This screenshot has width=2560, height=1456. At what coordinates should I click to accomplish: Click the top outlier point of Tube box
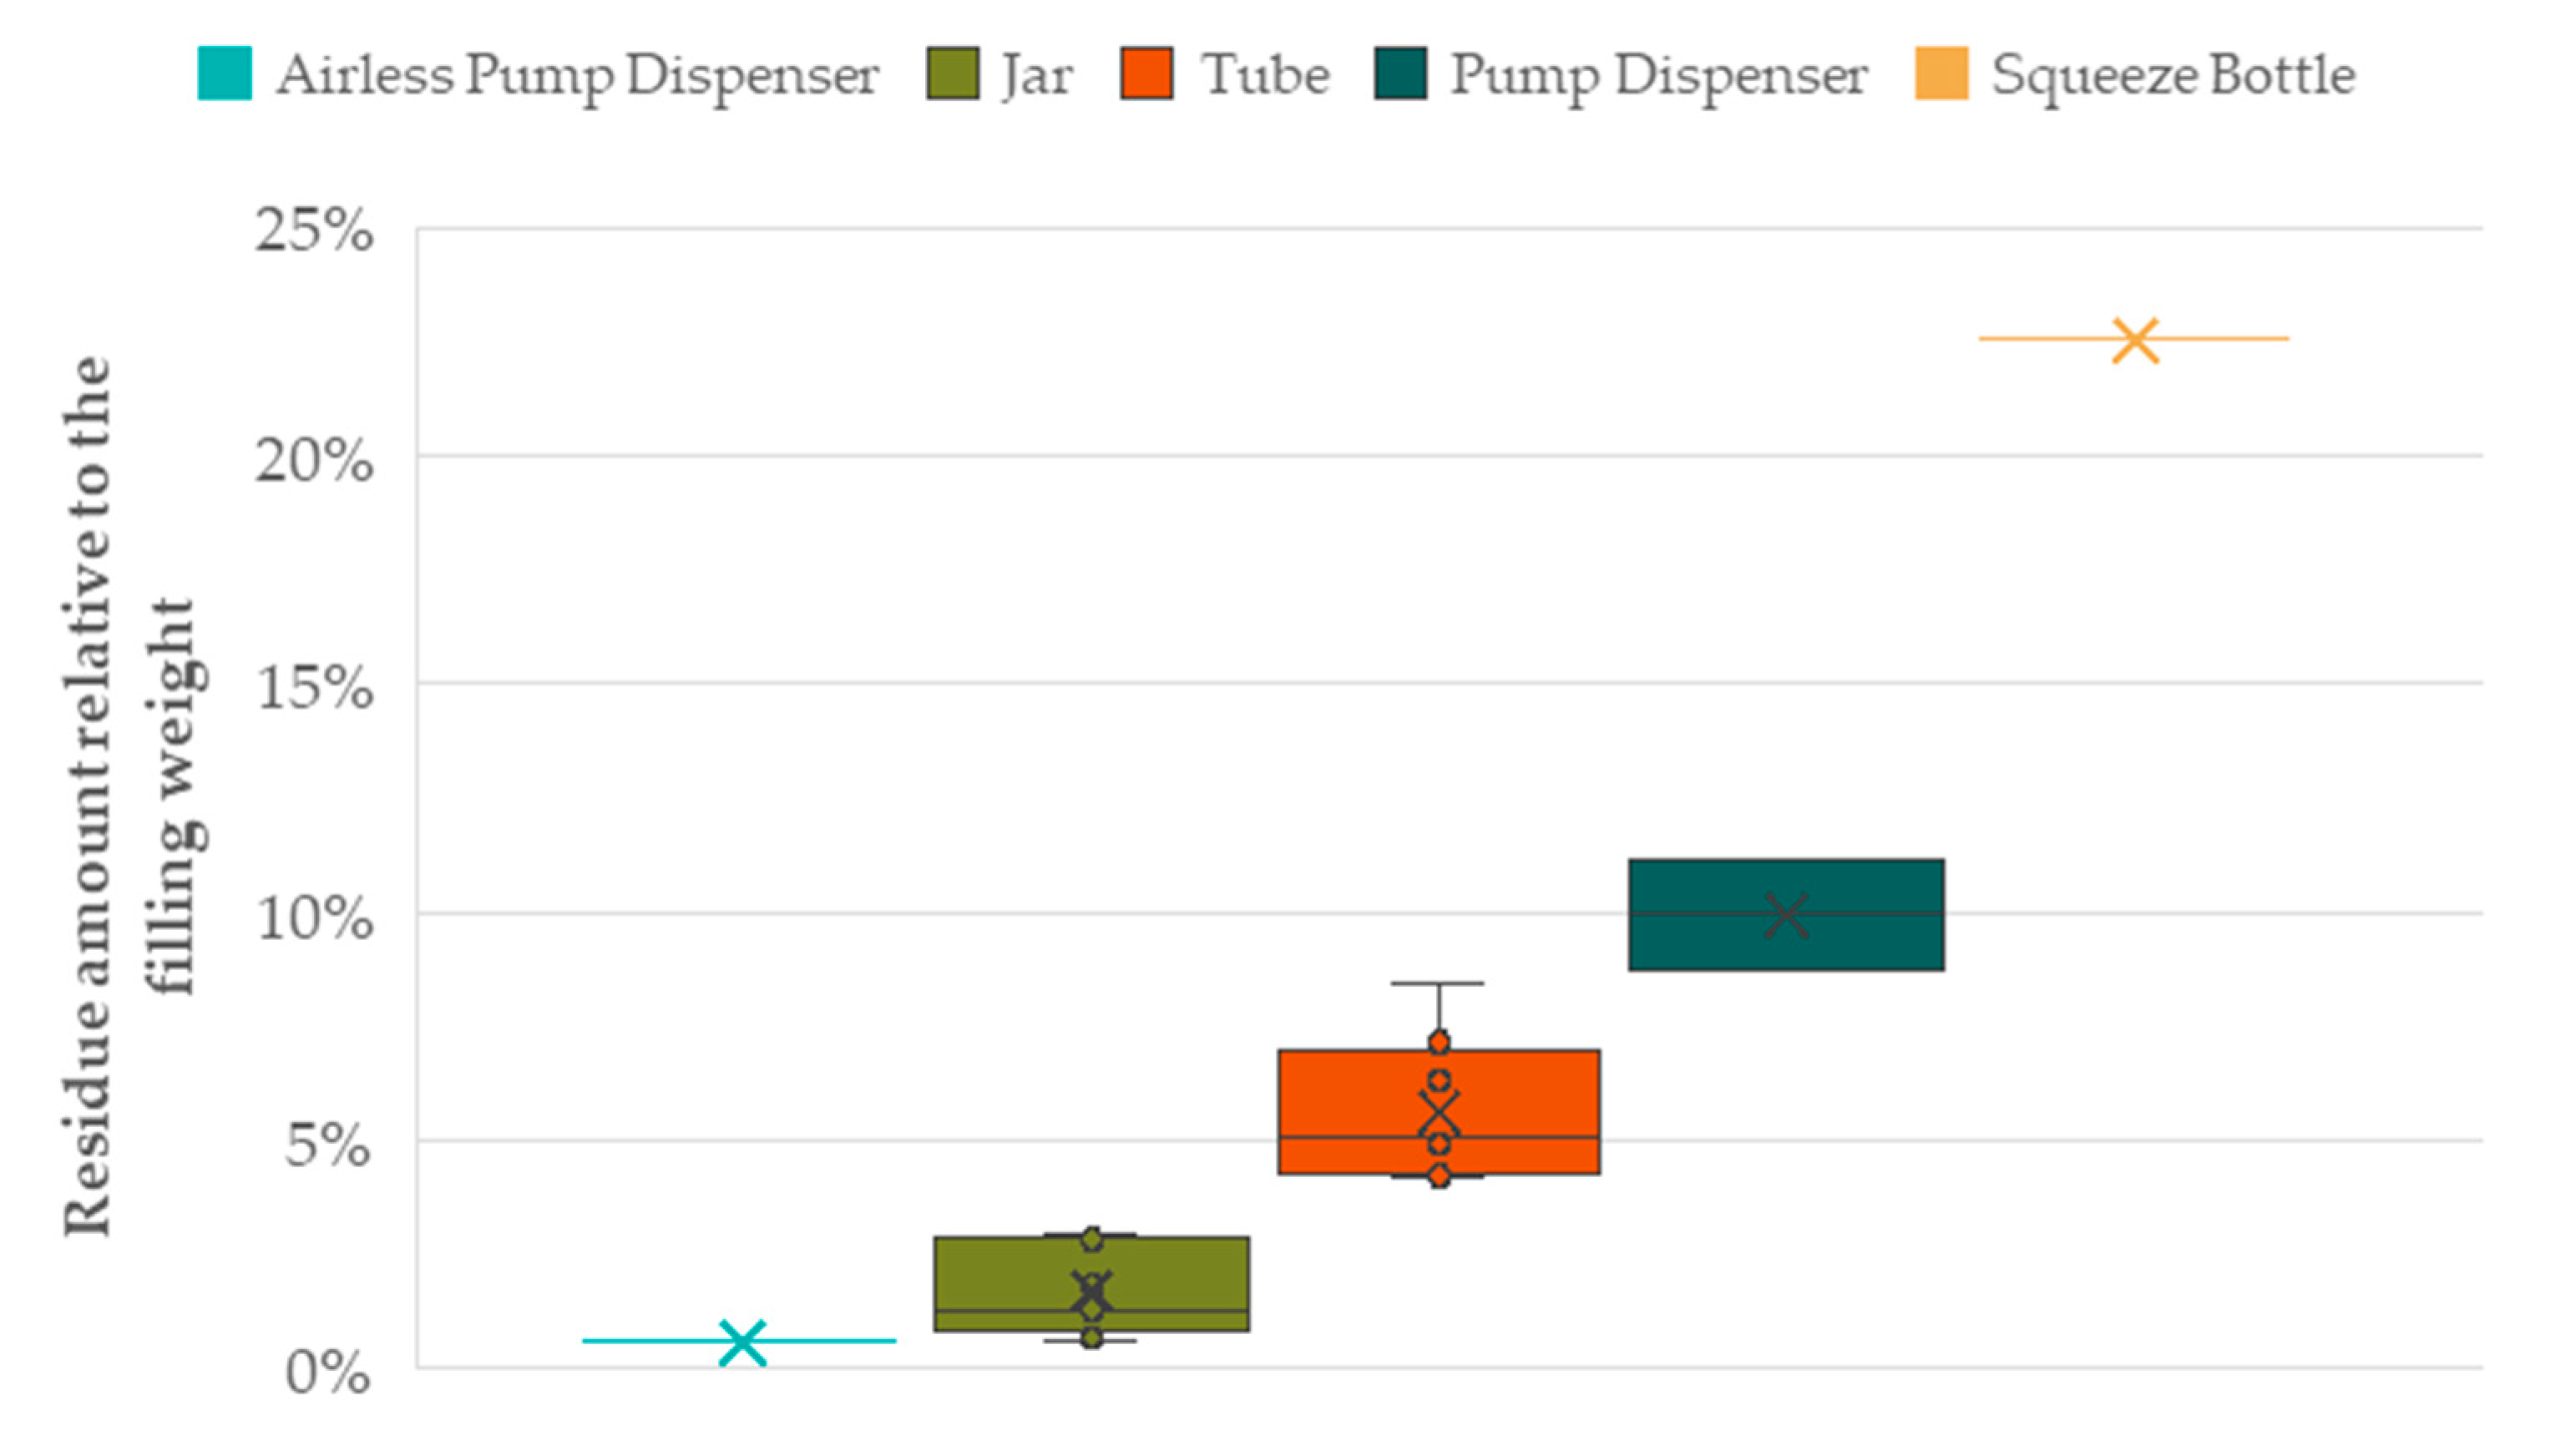1439,1043
